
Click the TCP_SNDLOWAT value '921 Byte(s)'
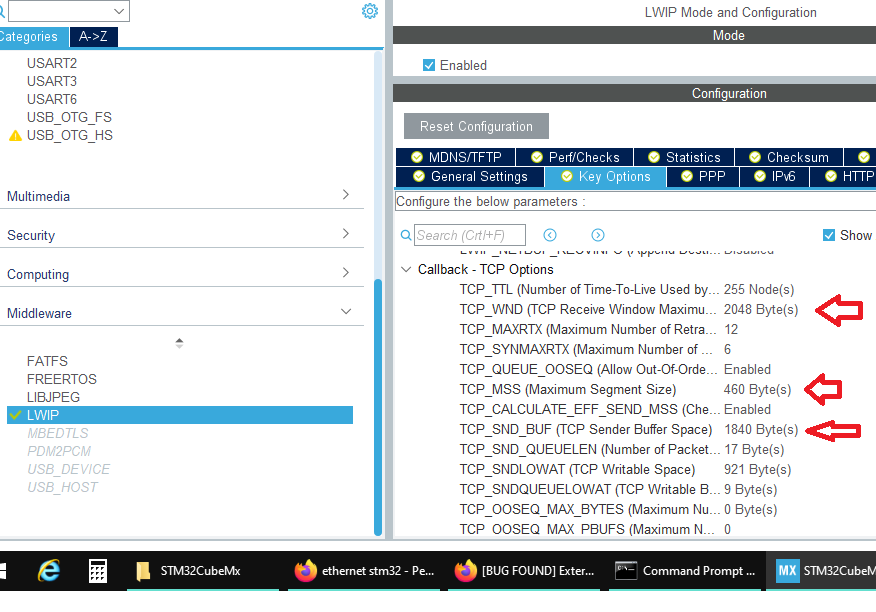758,469
